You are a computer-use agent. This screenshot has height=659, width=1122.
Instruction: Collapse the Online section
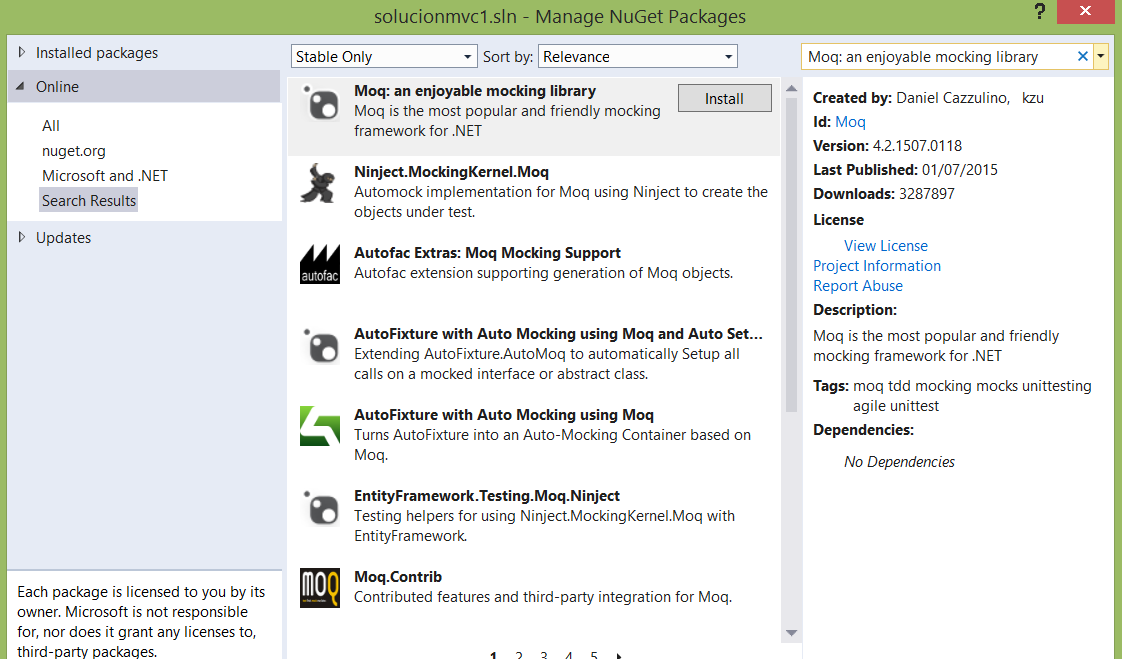point(21,87)
